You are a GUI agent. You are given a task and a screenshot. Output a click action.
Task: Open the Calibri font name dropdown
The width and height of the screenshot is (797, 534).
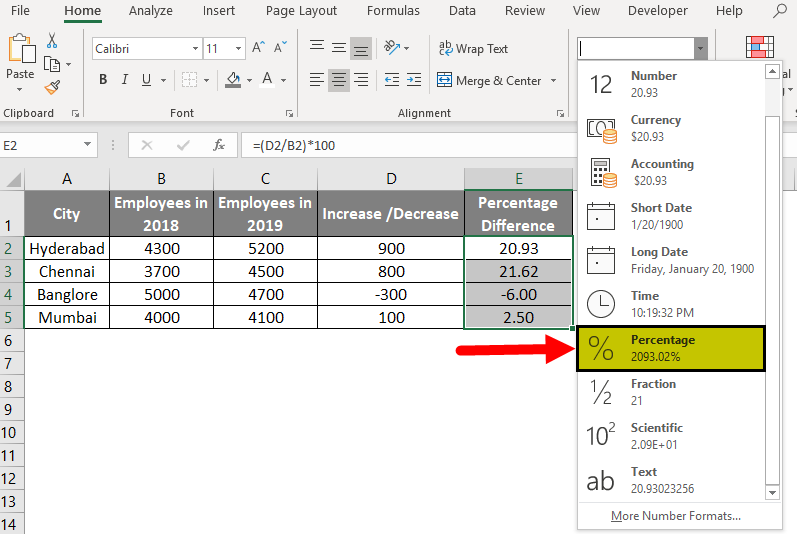coord(195,48)
